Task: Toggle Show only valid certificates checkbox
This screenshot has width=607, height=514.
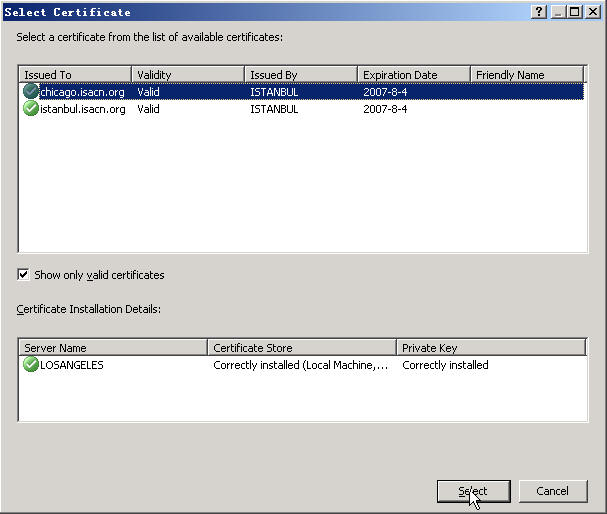Action: (24, 275)
